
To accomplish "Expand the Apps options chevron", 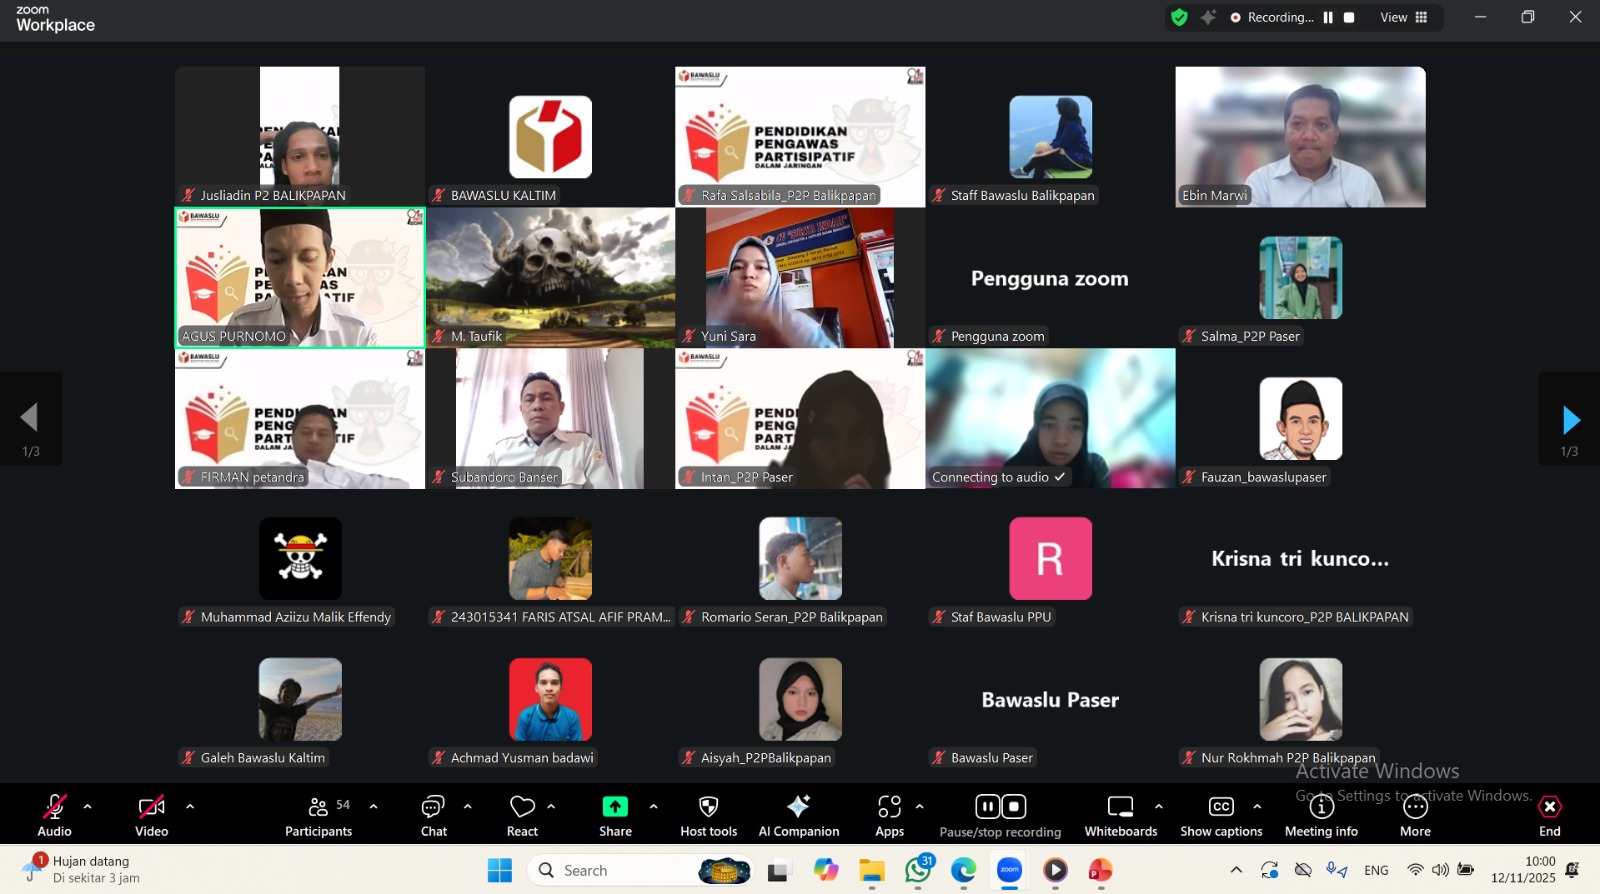I will coord(919,806).
